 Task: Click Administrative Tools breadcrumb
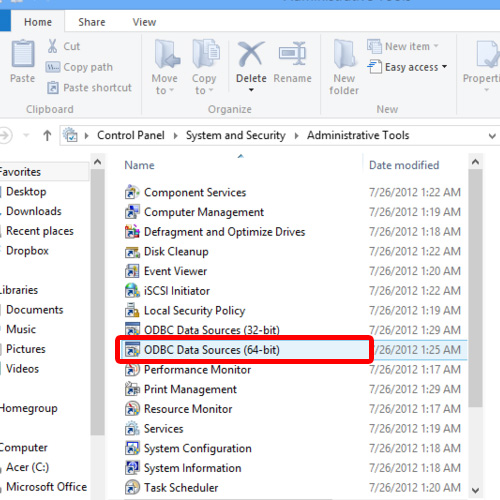[358, 135]
